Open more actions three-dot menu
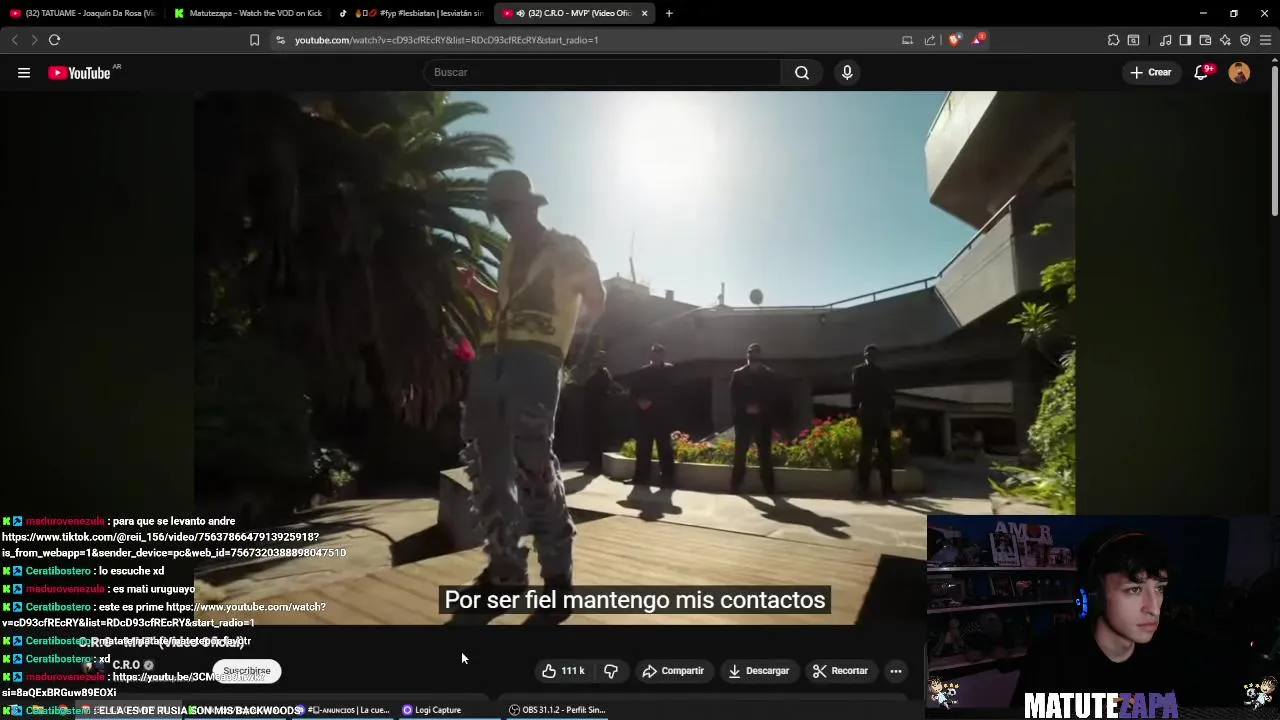1280x720 pixels. point(896,671)
